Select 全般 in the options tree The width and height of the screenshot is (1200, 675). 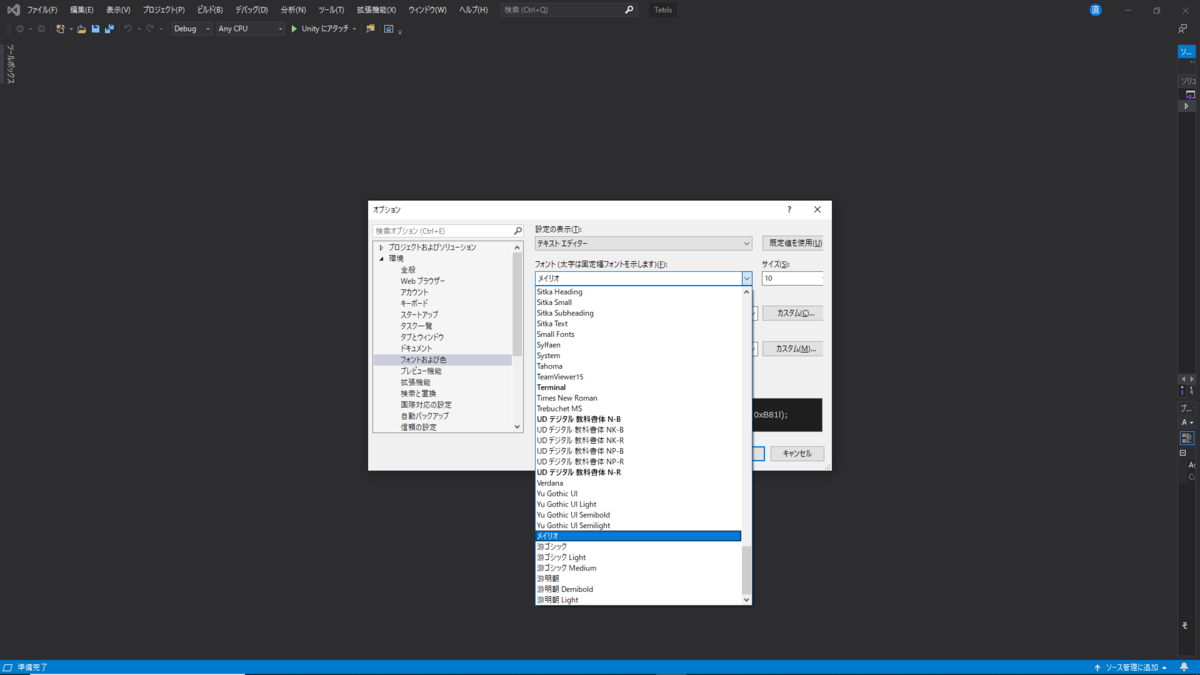pyautogui.click(x=408, y=270)
